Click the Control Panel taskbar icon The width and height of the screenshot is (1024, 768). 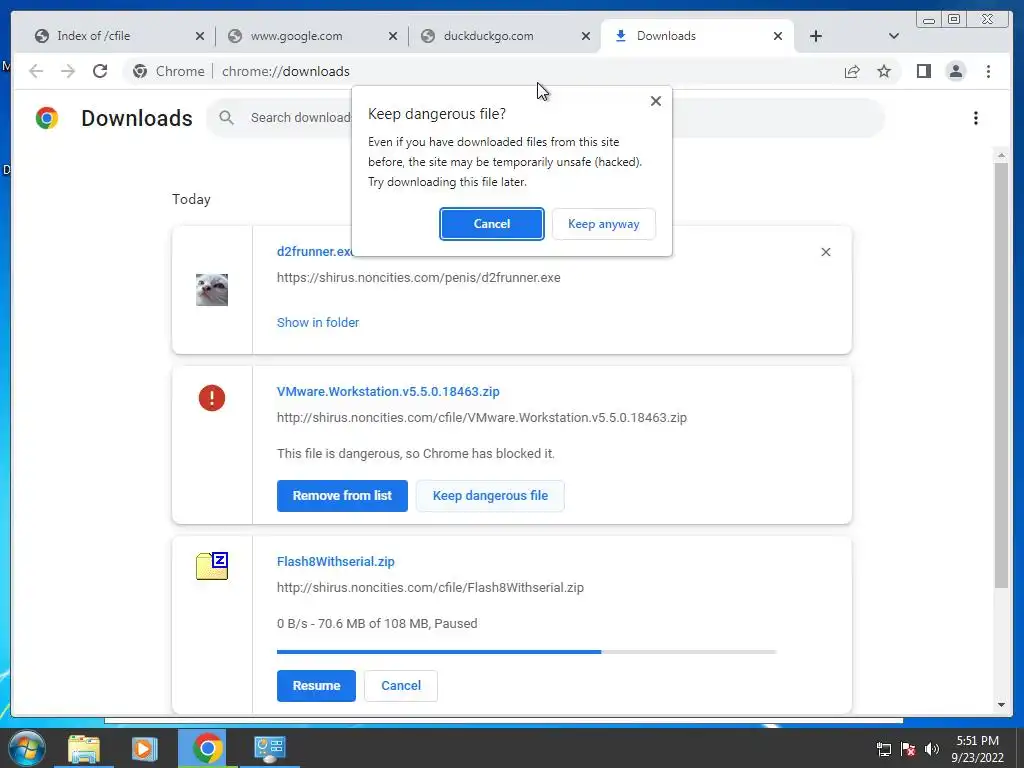click(269, 748)
